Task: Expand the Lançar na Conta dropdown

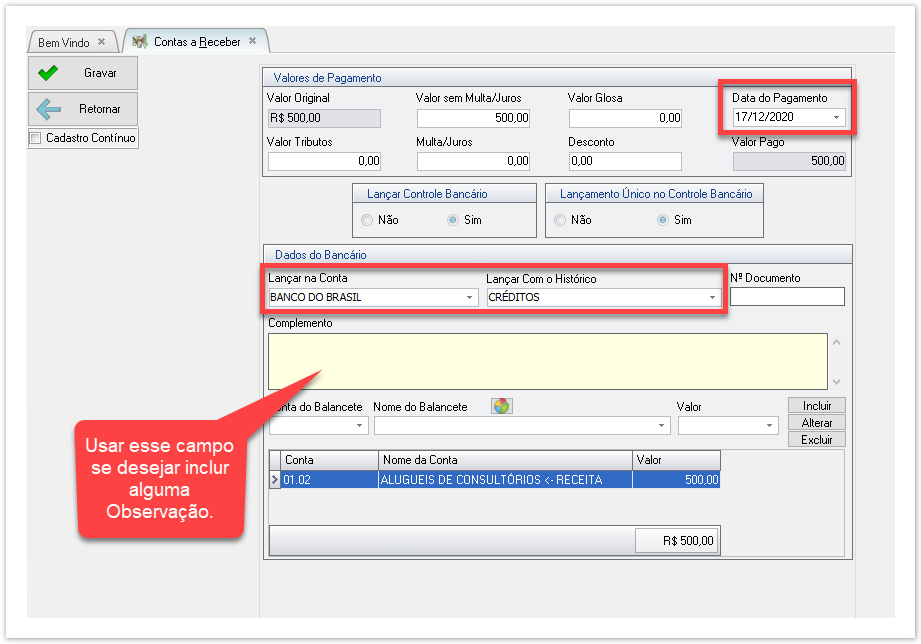Action: coord(470,298)
